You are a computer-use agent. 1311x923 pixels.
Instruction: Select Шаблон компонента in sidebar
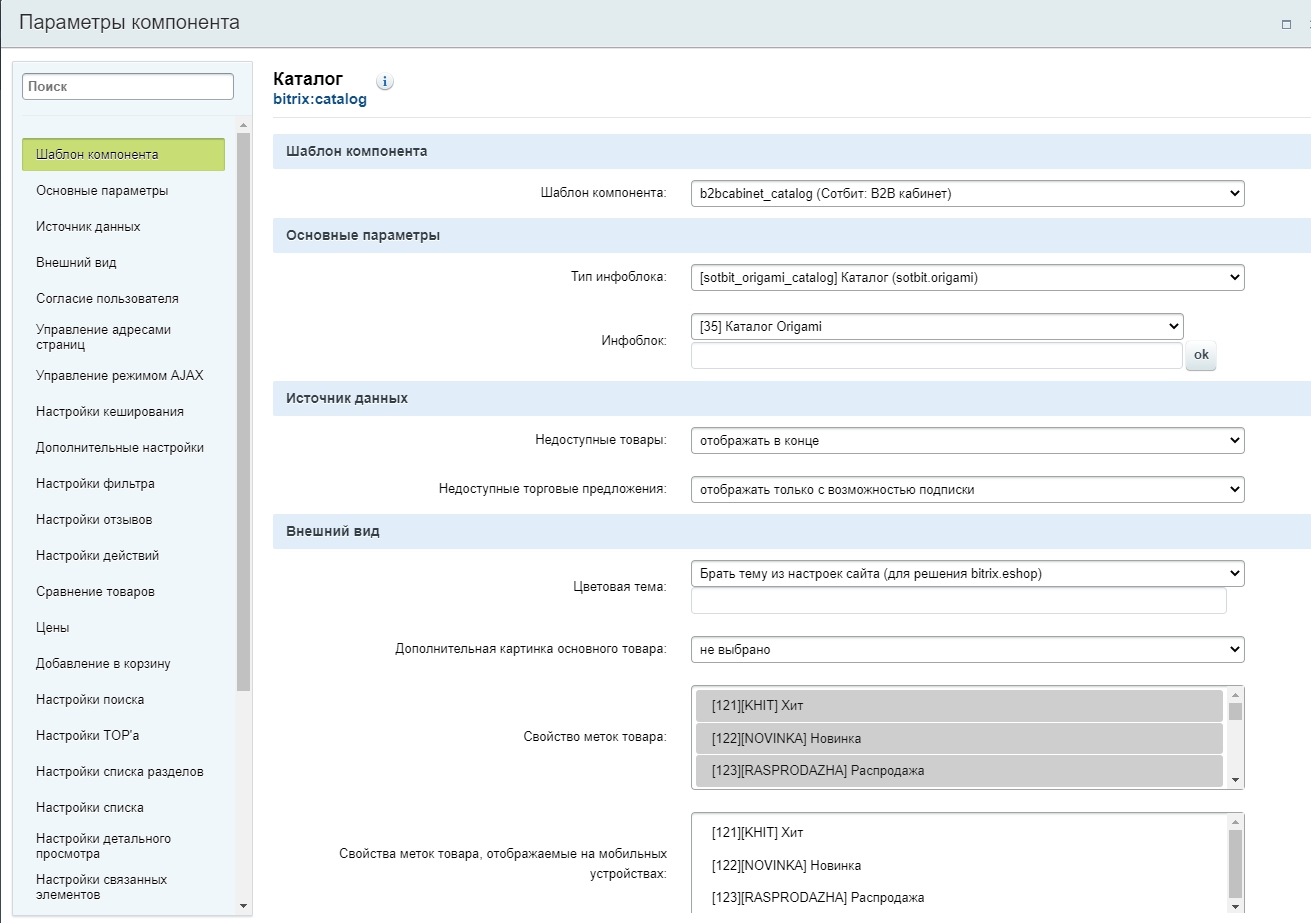[123, 155]
